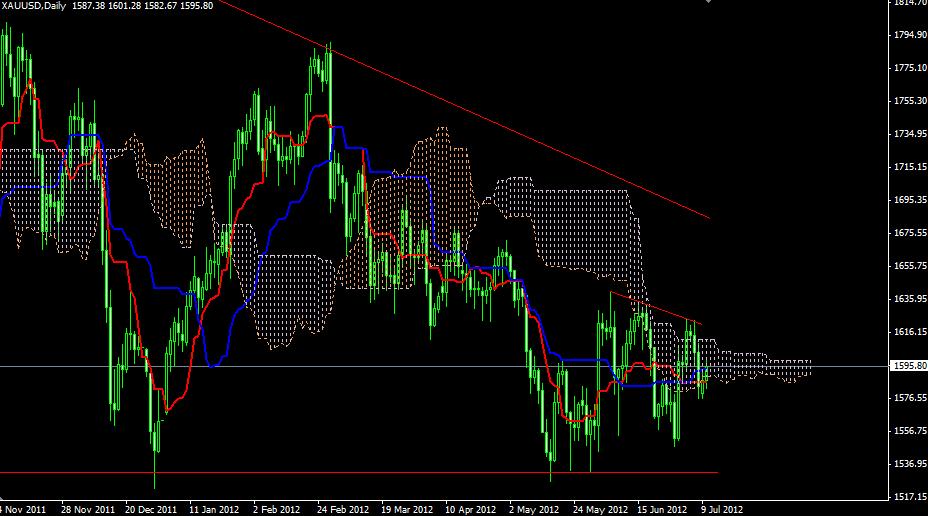Image resolution: width=928 pixels, height=516 pixels.
Task: Select the 2 May 2012 date label
Action: (x=533, y=509)
